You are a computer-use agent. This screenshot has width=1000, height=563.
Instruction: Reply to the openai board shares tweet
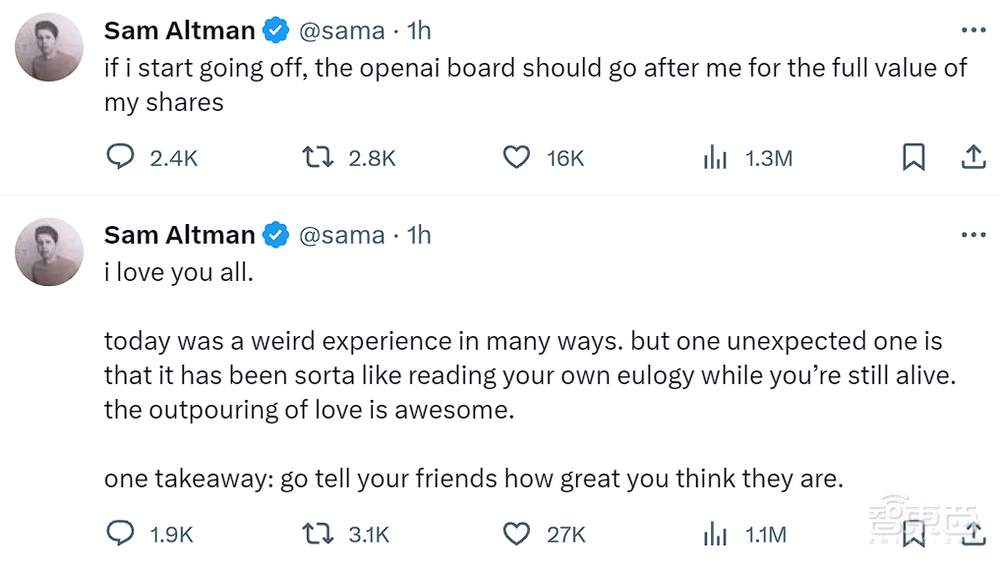click(x=120, y=158)
